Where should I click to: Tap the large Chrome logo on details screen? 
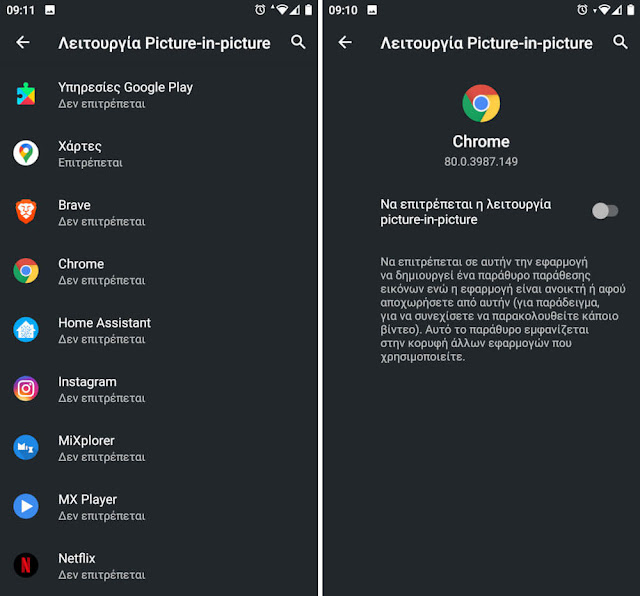point(481,103)
